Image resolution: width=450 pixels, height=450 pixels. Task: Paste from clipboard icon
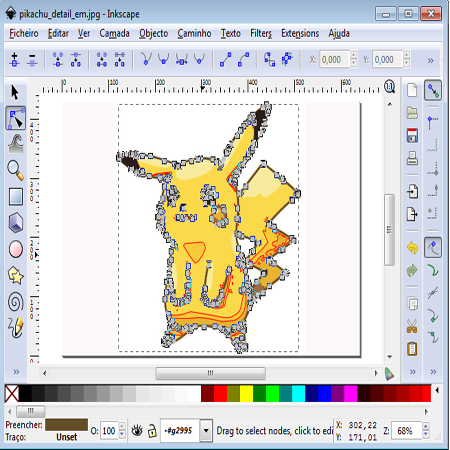tap(412, 349)
